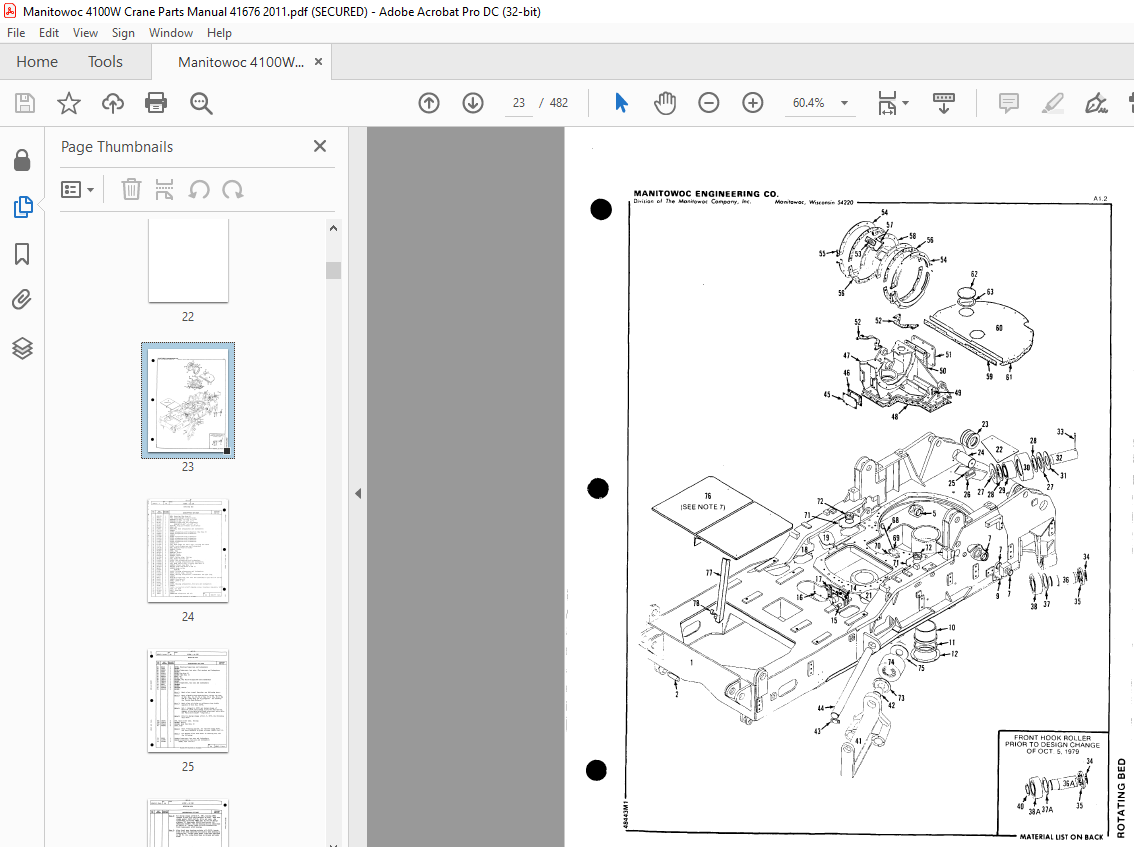The width and height of the screenshot is (1134, 847).
Task: Open the Edit menu
Action: click(x=48, y=33)
